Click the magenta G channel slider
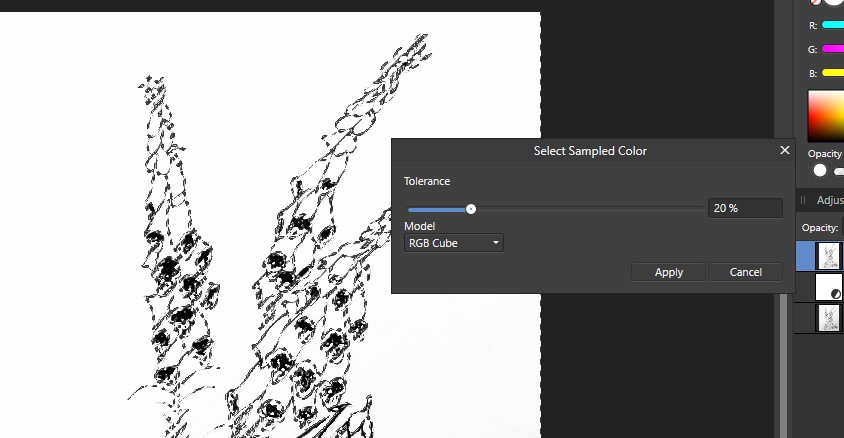The width and height of the screenshot is (844, 438). click(833, 49)
